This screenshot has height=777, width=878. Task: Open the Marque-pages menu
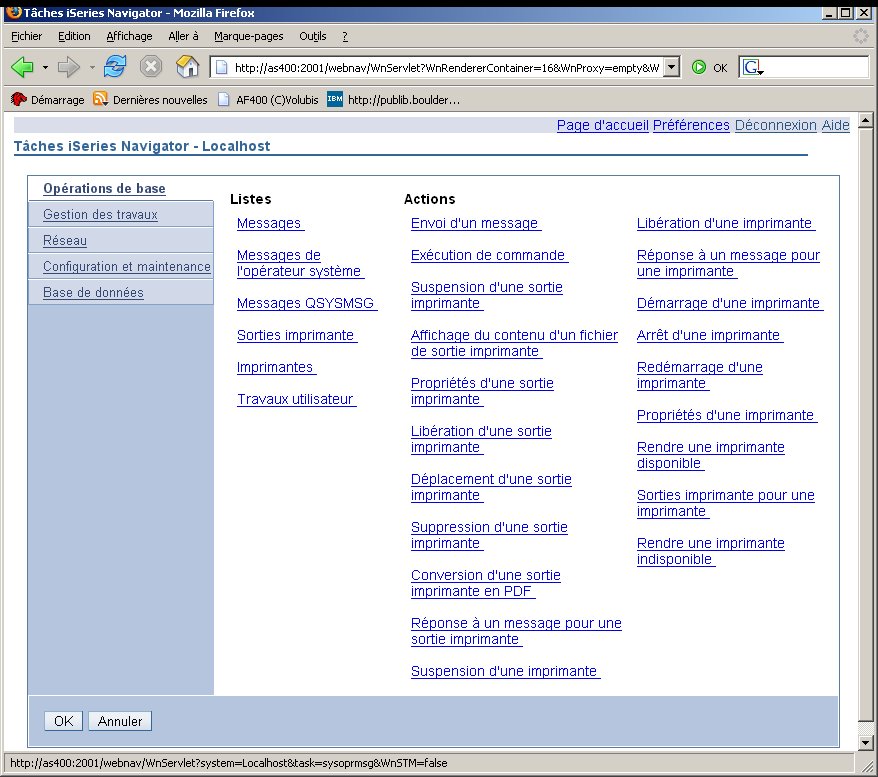(249, 36)
